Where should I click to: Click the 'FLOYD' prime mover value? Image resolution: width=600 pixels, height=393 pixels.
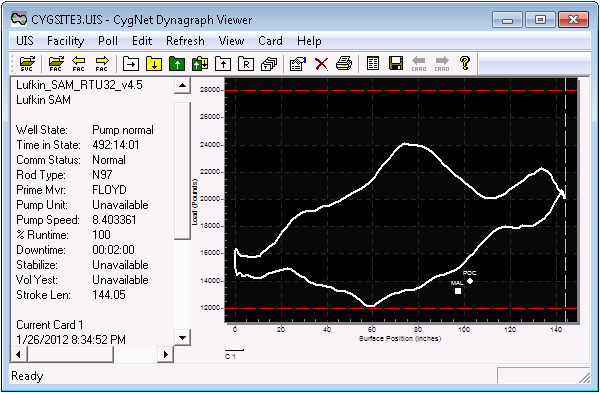(x=109, y=190)
